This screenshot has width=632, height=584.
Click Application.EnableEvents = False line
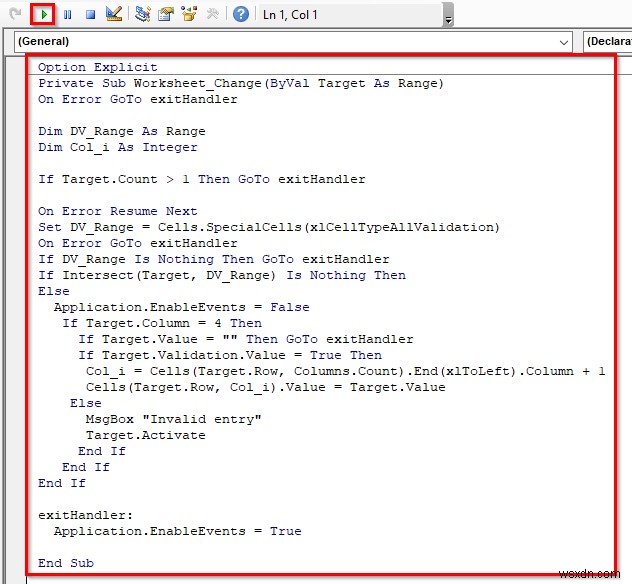[182, 307]
